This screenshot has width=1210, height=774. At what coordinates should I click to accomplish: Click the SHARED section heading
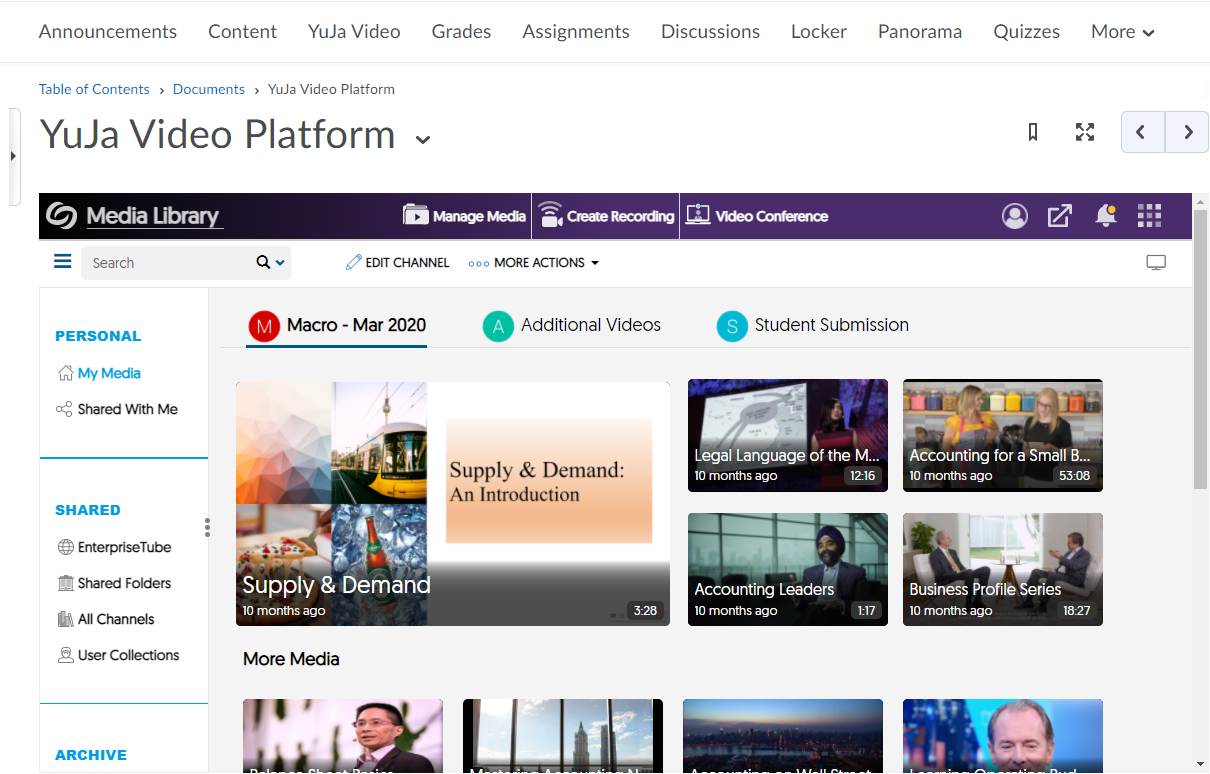click(x=88, y=510)
